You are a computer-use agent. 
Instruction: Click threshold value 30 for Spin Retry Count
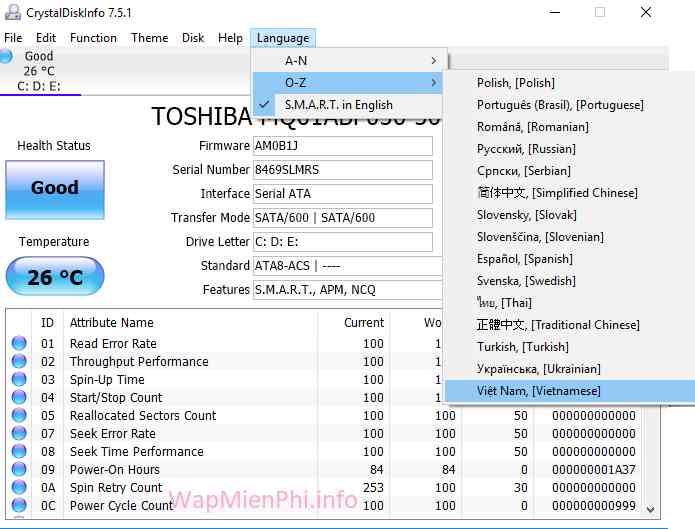point(520,487)
